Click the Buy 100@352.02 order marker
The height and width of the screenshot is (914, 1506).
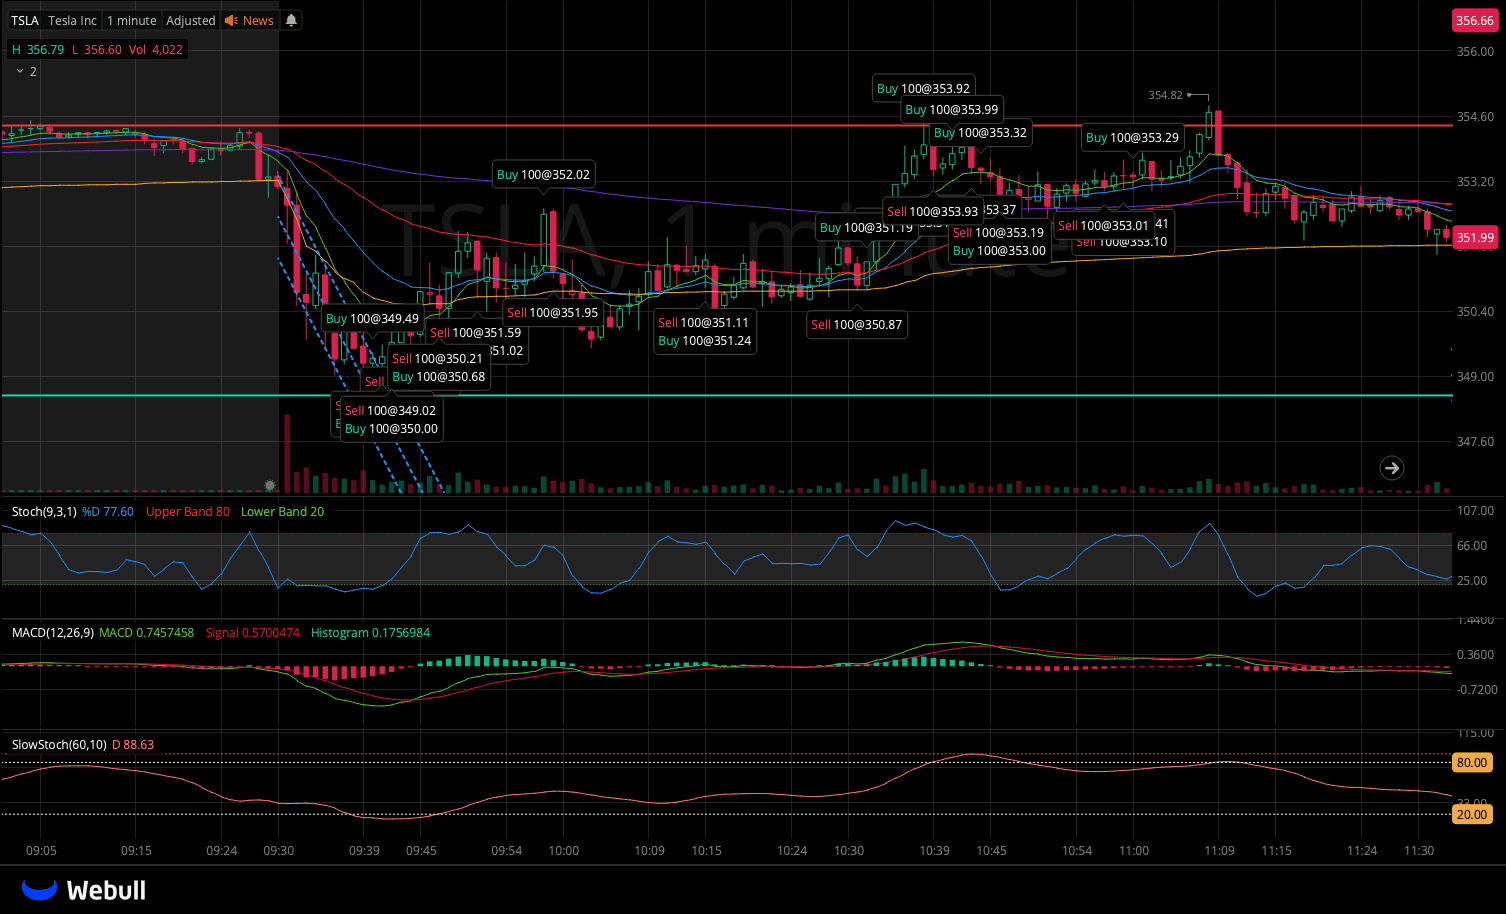pos(544,174)
